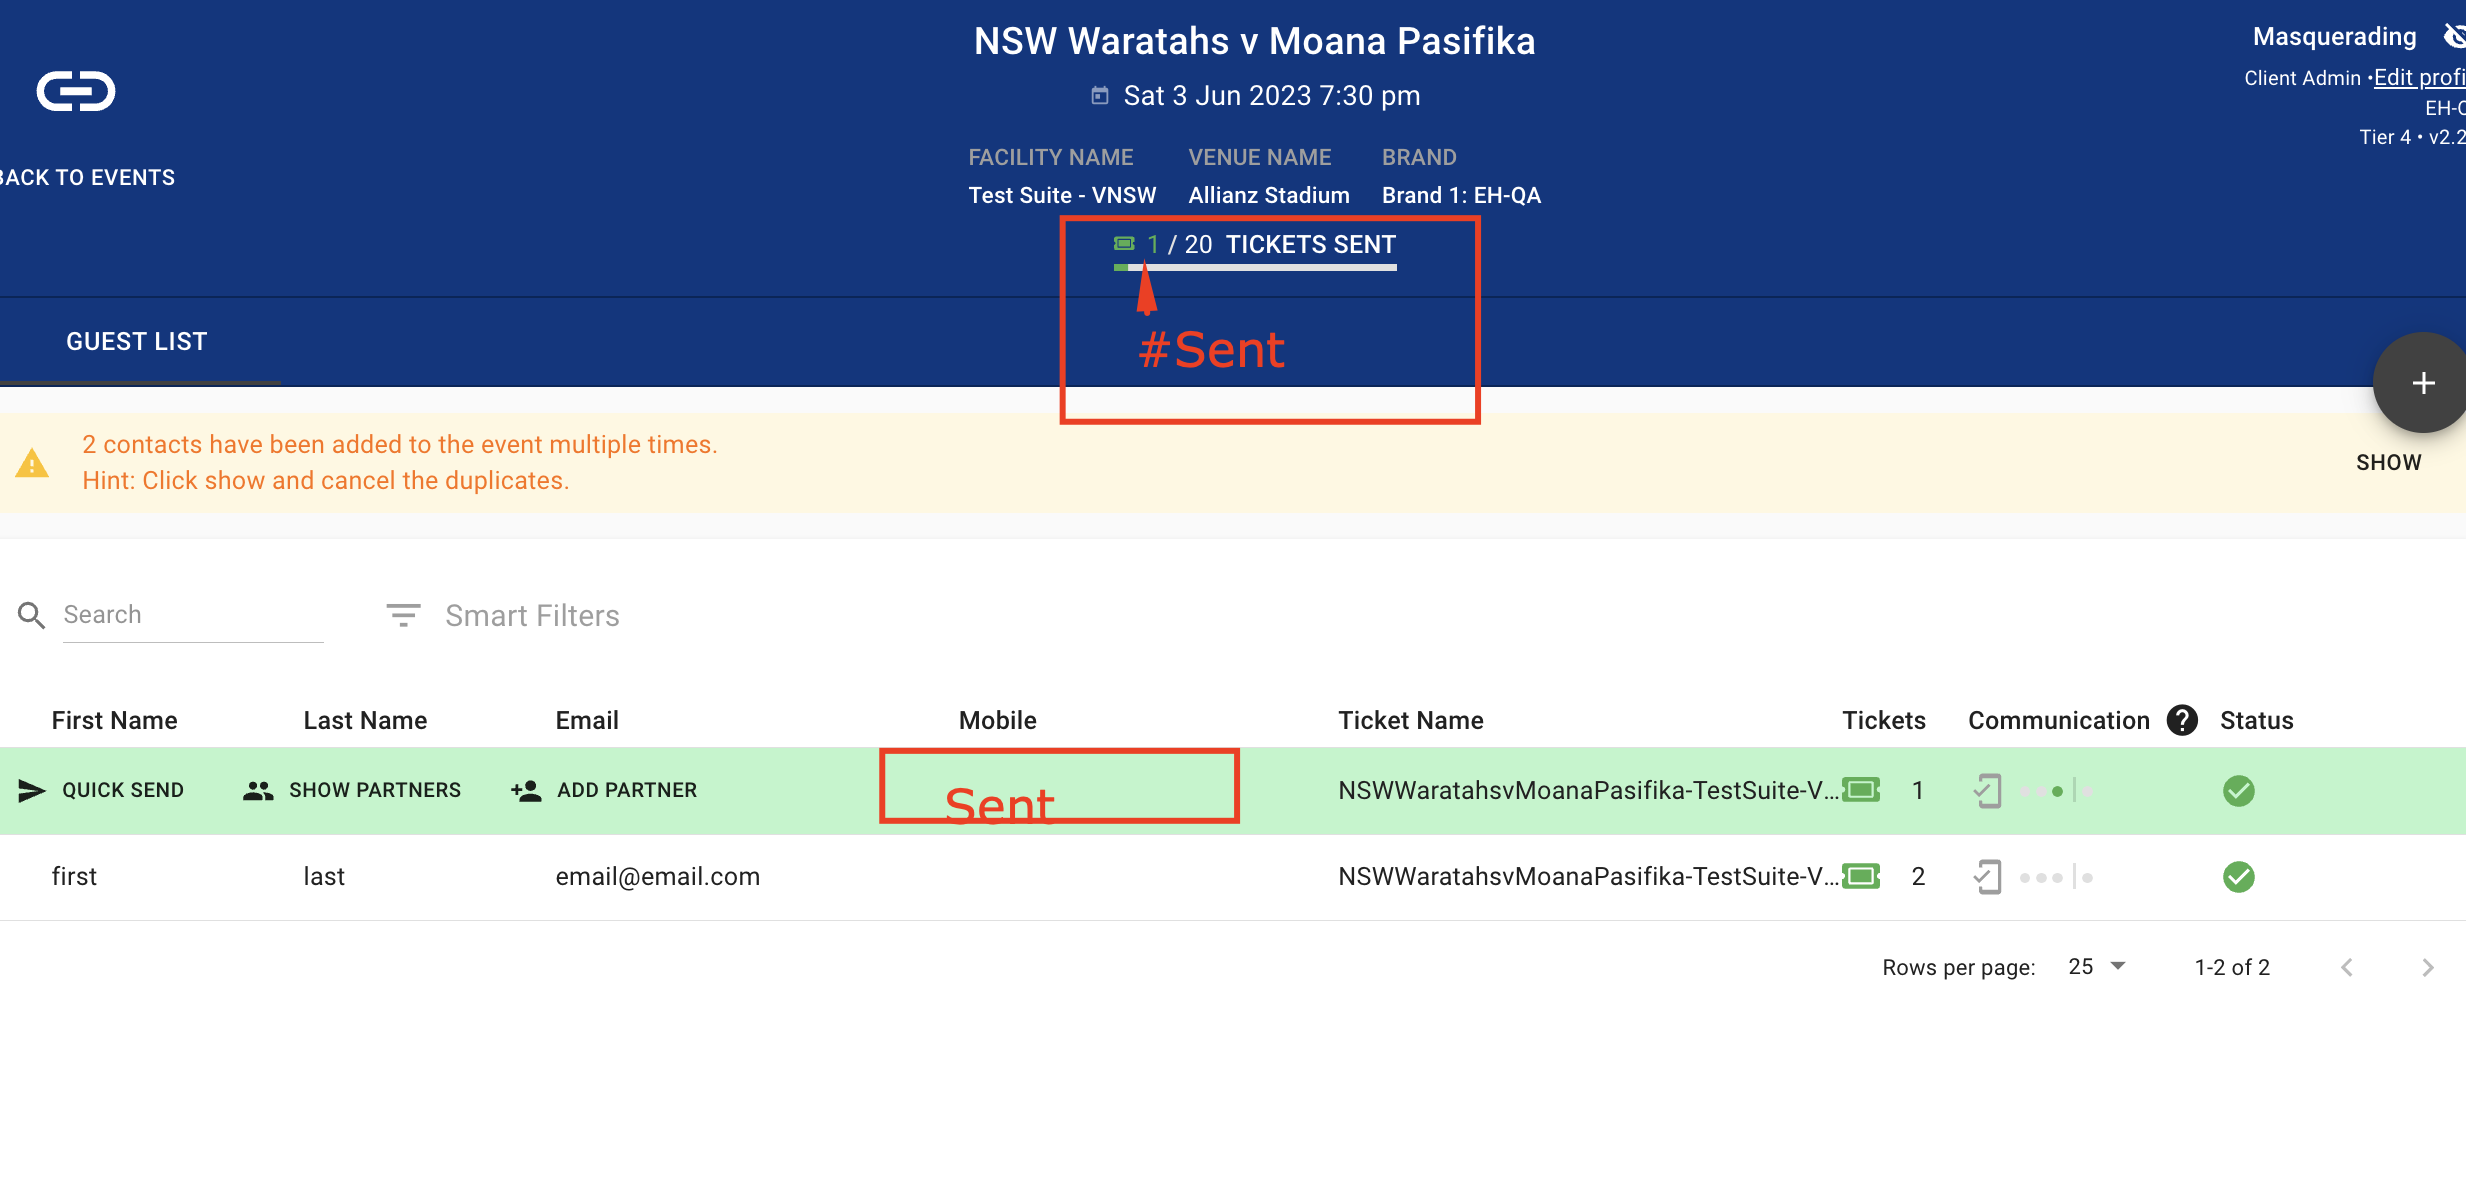Click the green status checkmark in the first row
The height and width of the screenshot is (1180, 2466).
[x=2238, y=790]
